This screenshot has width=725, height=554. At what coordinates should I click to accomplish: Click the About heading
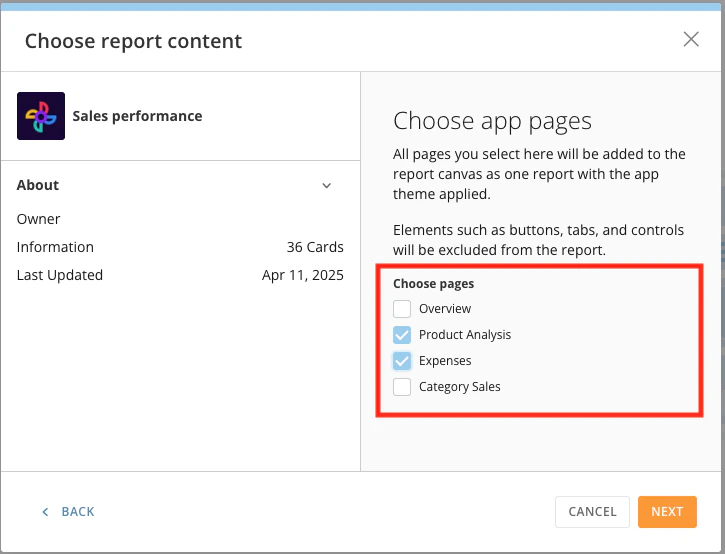38,185
